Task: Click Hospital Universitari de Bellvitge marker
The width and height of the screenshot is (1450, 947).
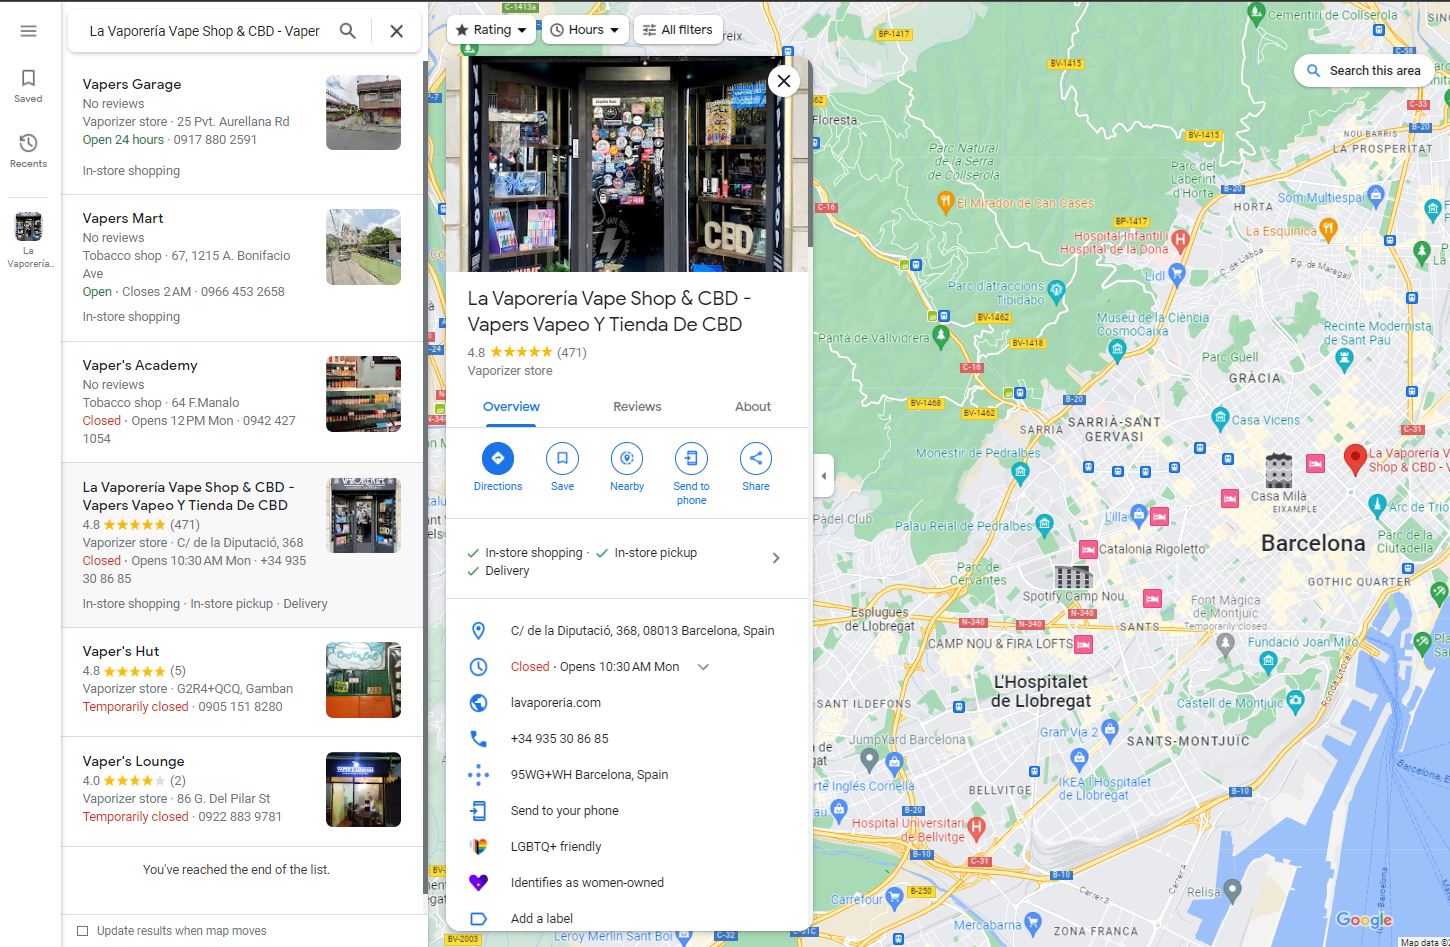Action: coord(977,827)
